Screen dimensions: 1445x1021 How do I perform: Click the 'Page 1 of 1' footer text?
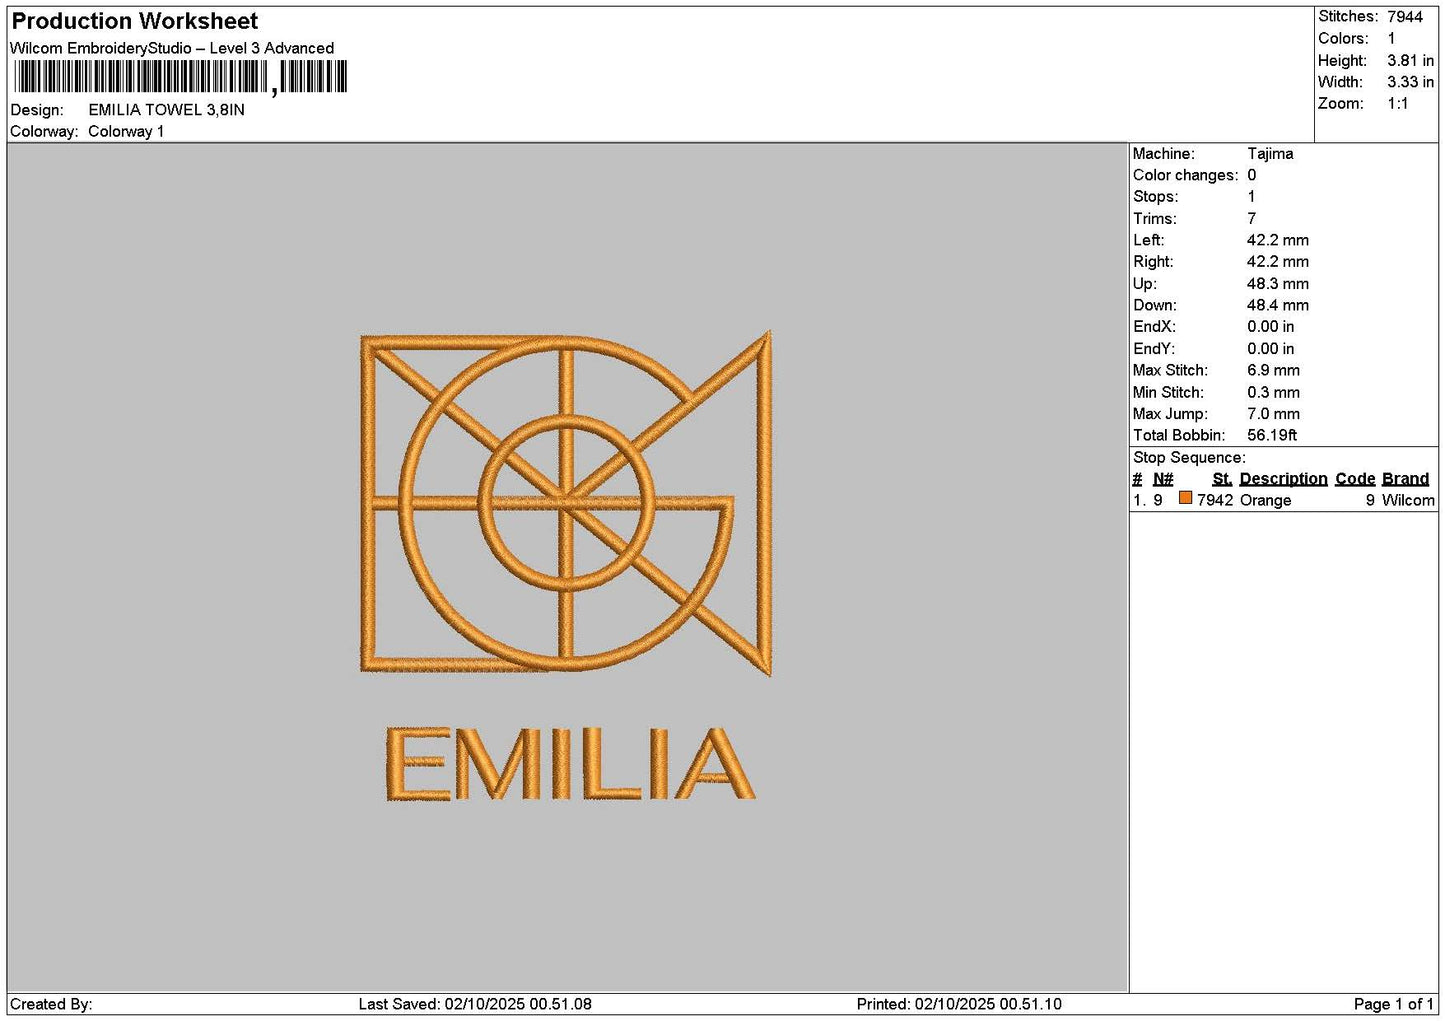coord(1394,1004)
